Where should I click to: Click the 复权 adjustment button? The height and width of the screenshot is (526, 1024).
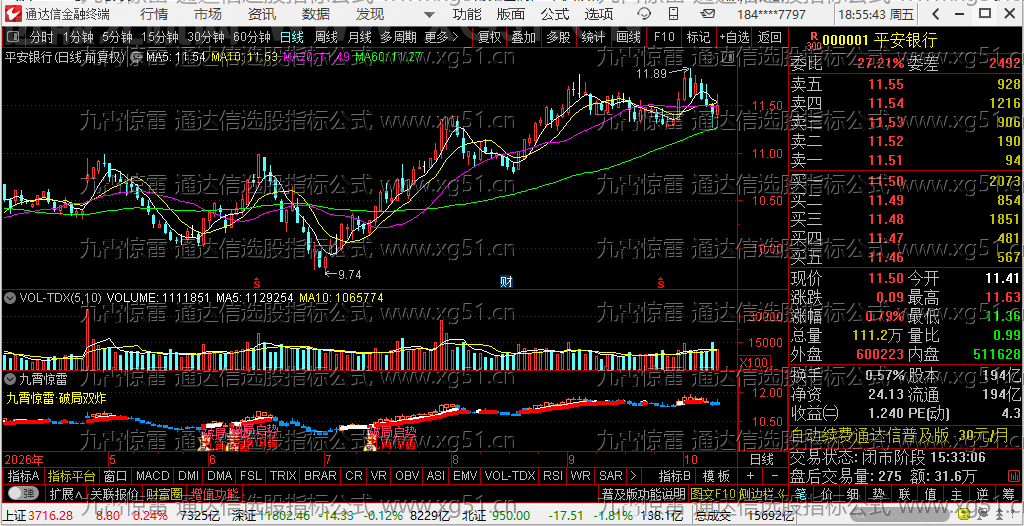pos(489,37)
